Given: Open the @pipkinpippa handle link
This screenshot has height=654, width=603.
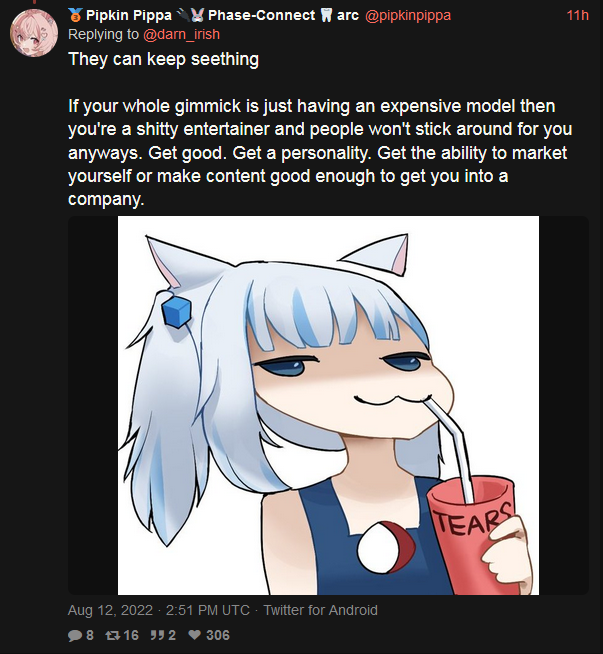Looking at the screenshot, I should 407,15.
